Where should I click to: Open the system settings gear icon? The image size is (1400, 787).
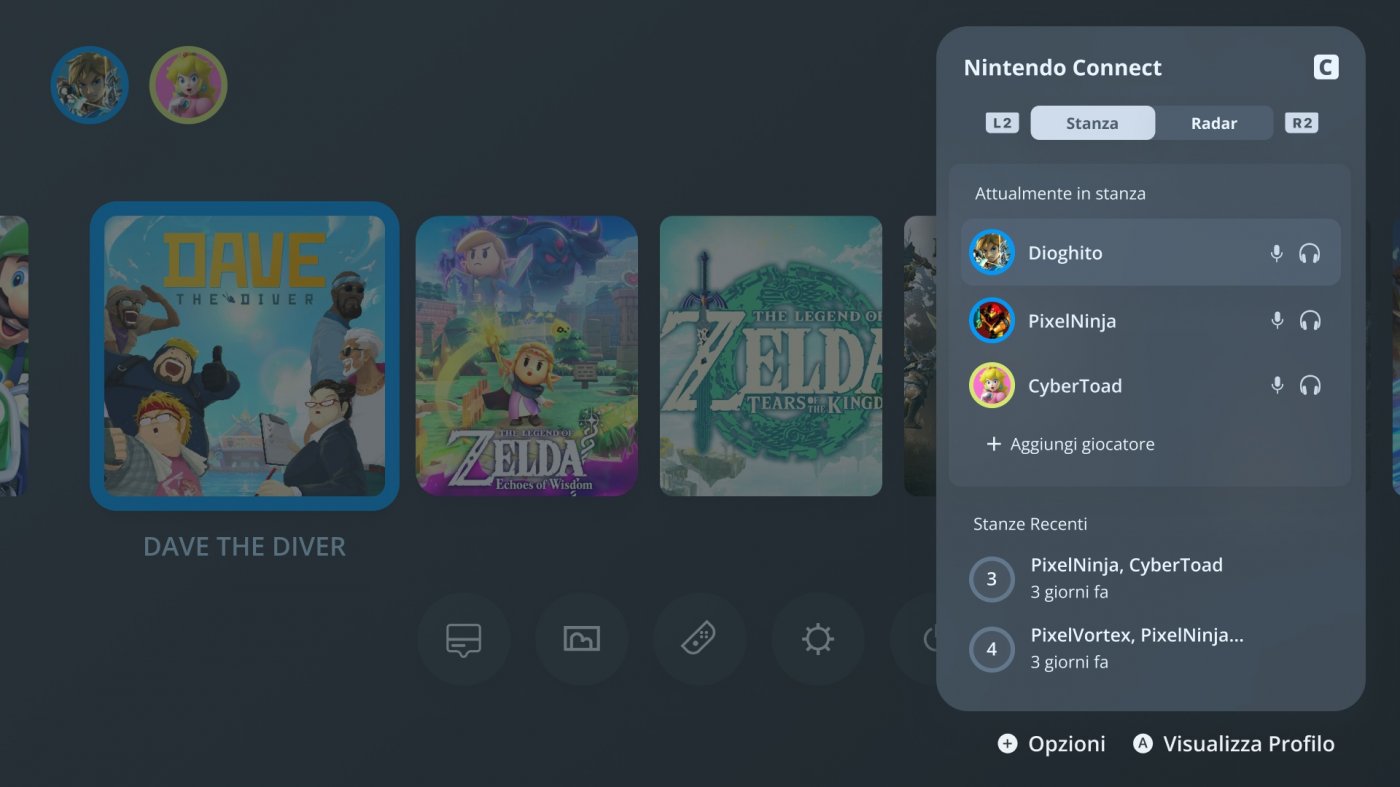(817, 639)
